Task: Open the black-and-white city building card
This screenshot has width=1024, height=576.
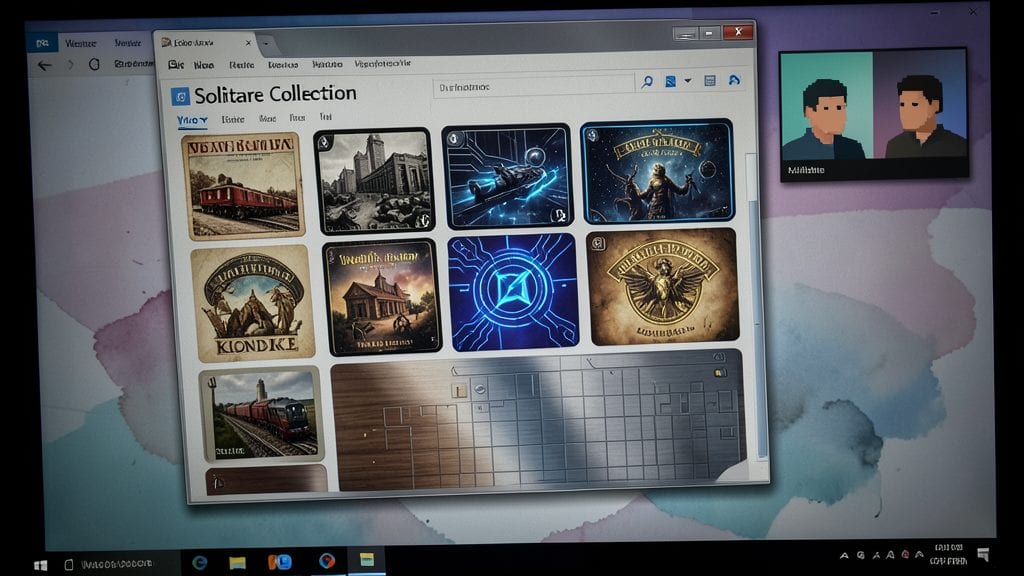Action: pos(374,181)
